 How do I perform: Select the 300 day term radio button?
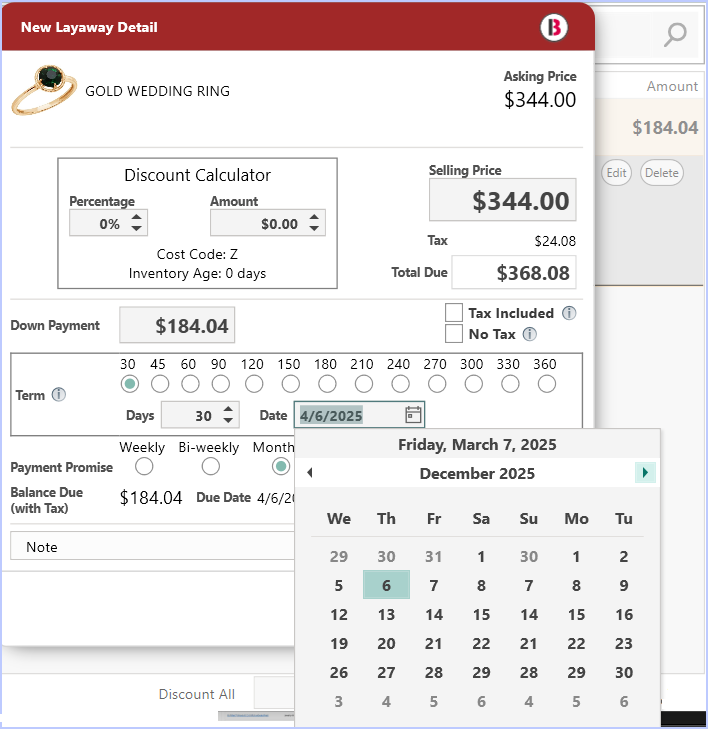(x=473, y=384)
